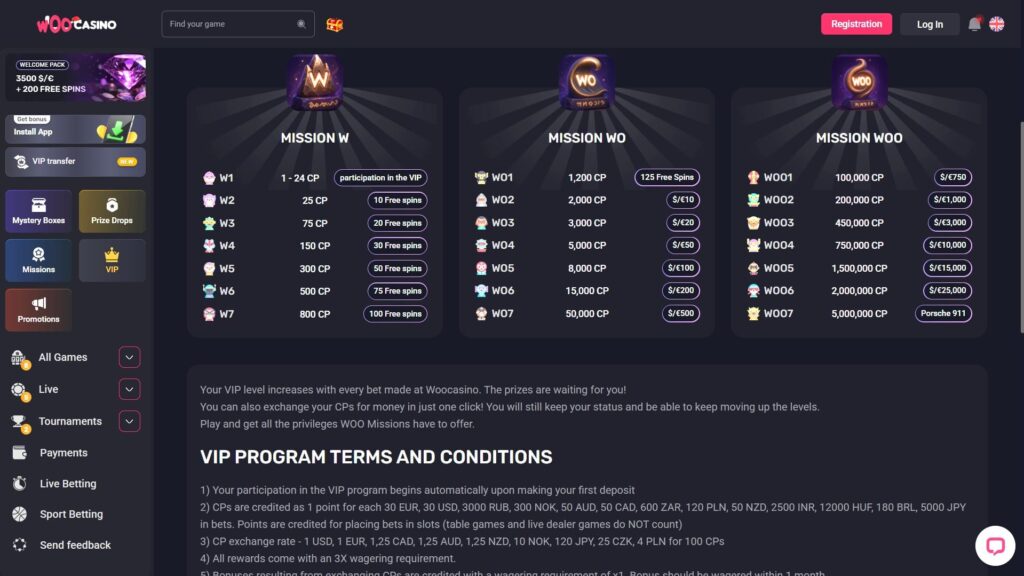Expand the All Games section
Viewport: 1024px width, 576px height.
(129, 357)
